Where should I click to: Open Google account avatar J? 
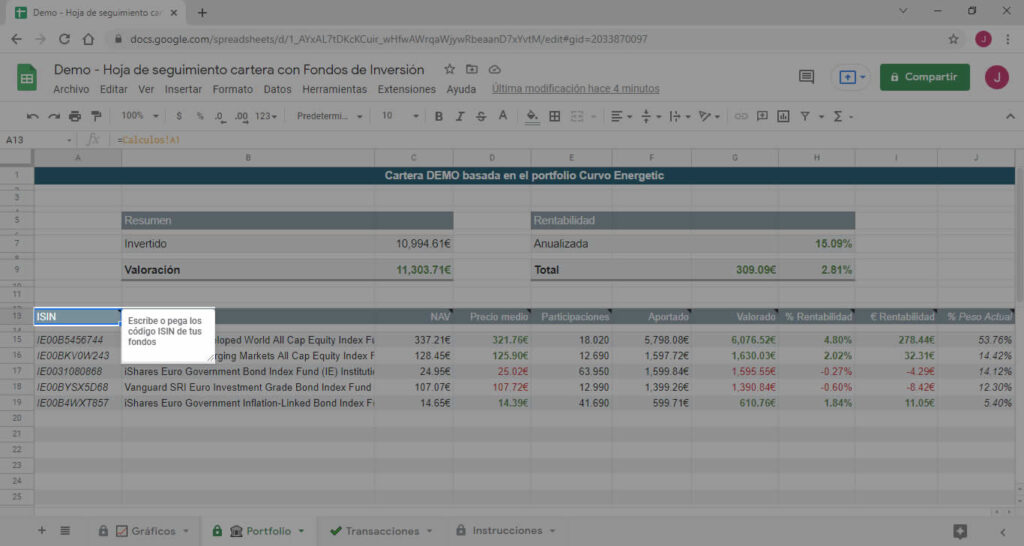pyautogui.click(x=997, y=77)
